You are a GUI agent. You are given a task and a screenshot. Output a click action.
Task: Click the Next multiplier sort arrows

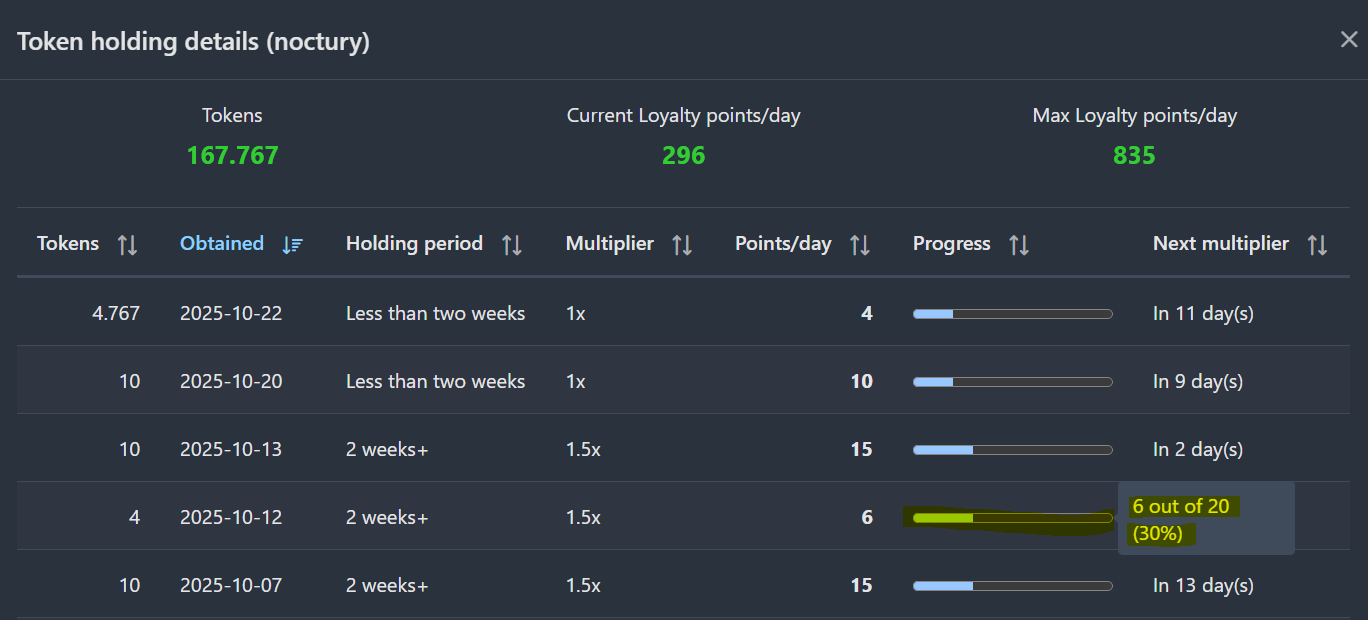tap(1317, 245)
